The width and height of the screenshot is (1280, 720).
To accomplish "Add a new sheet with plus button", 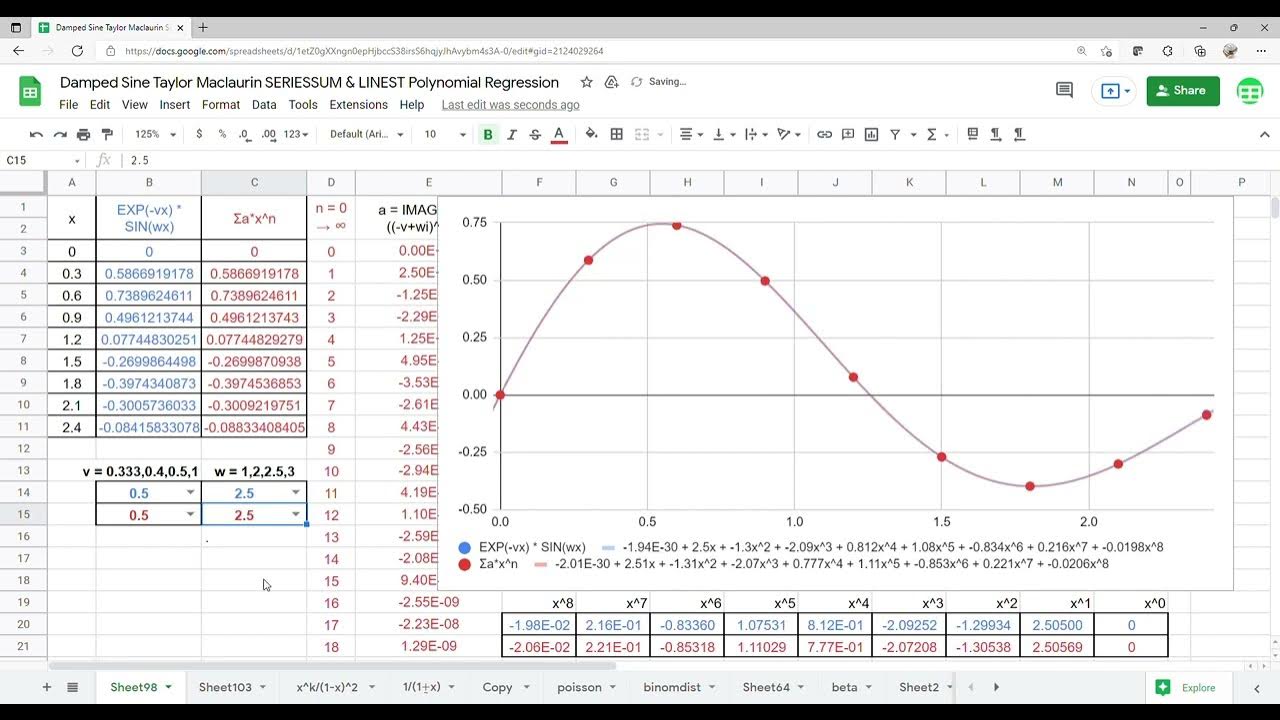I will (46, 687).
